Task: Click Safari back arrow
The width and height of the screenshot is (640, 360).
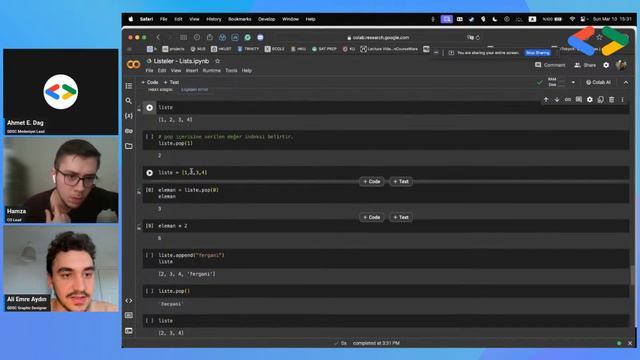Action: pos(158,37)
